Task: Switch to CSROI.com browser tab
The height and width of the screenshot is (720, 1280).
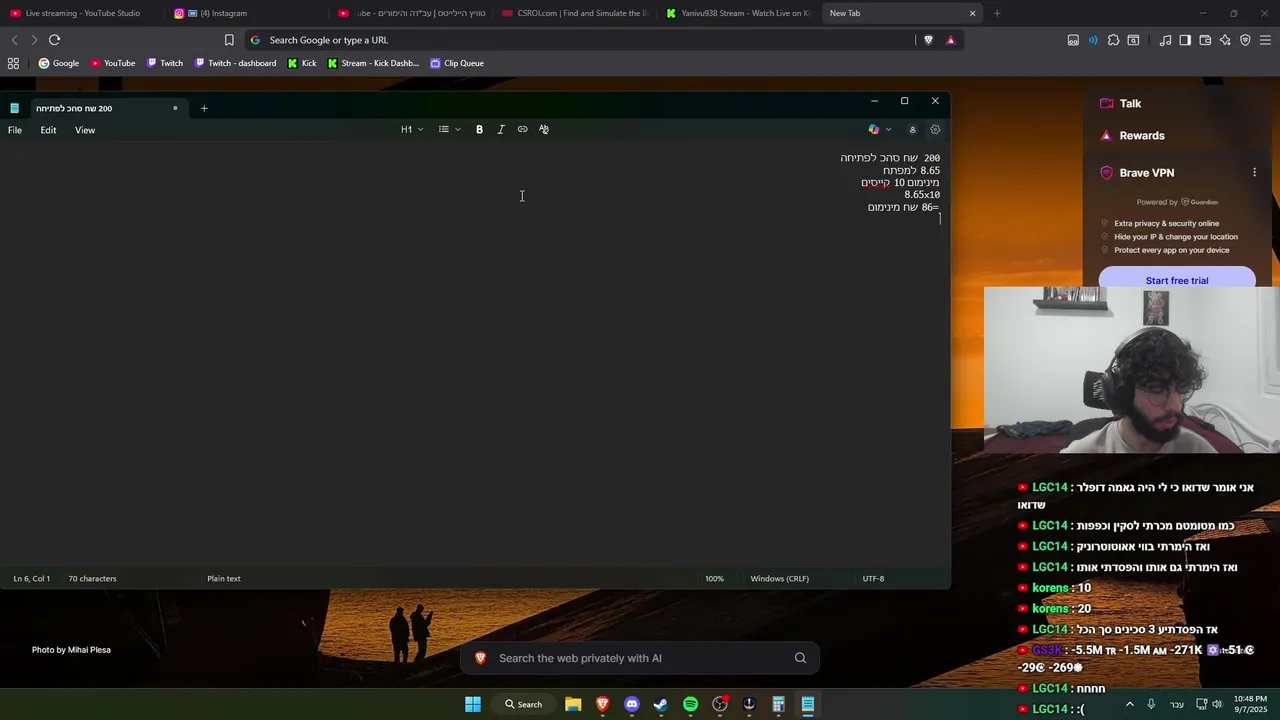Action: (x=574, y=13)
